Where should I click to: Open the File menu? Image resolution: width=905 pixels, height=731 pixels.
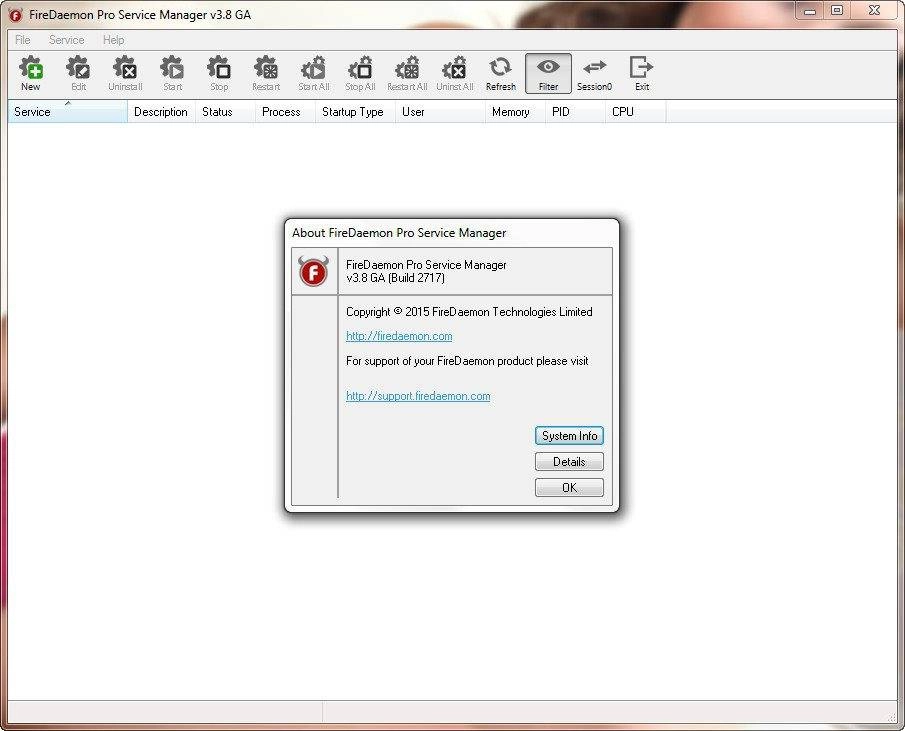coord(23,40)
